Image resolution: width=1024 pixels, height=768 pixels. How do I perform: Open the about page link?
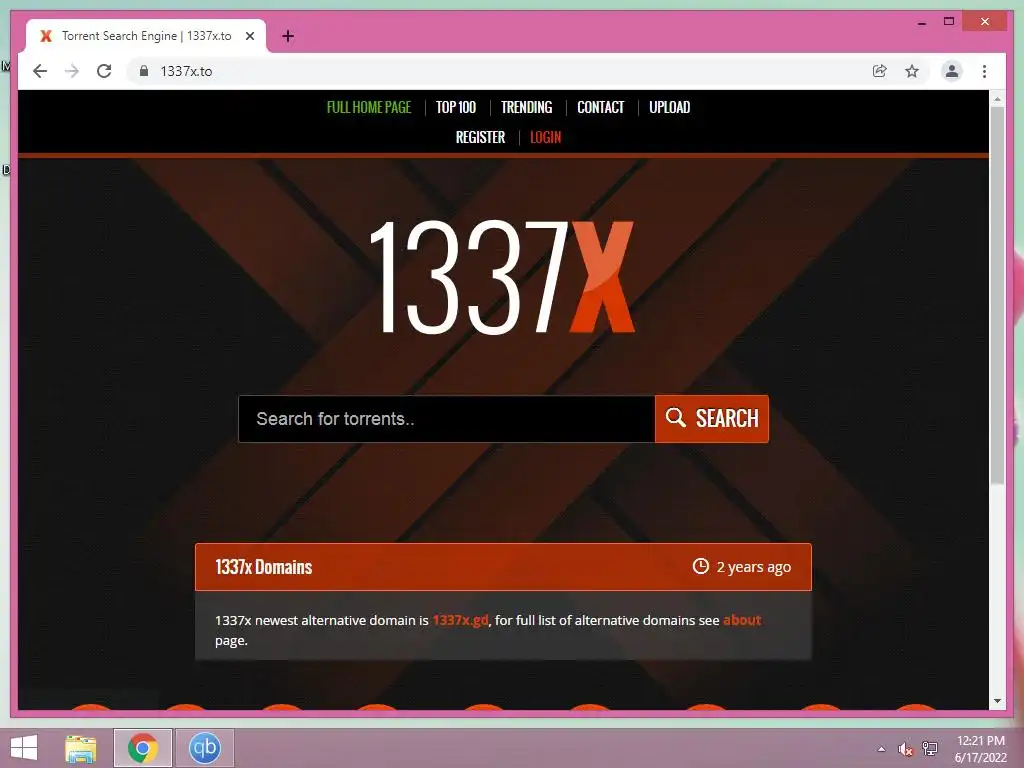tap(742, 620)
